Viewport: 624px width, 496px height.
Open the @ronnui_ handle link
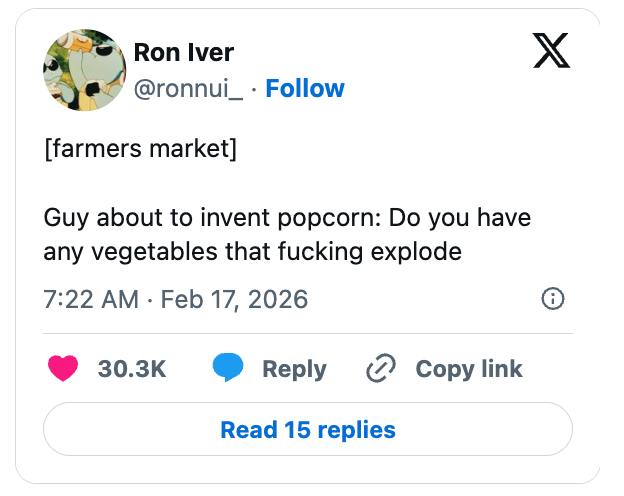188,88
